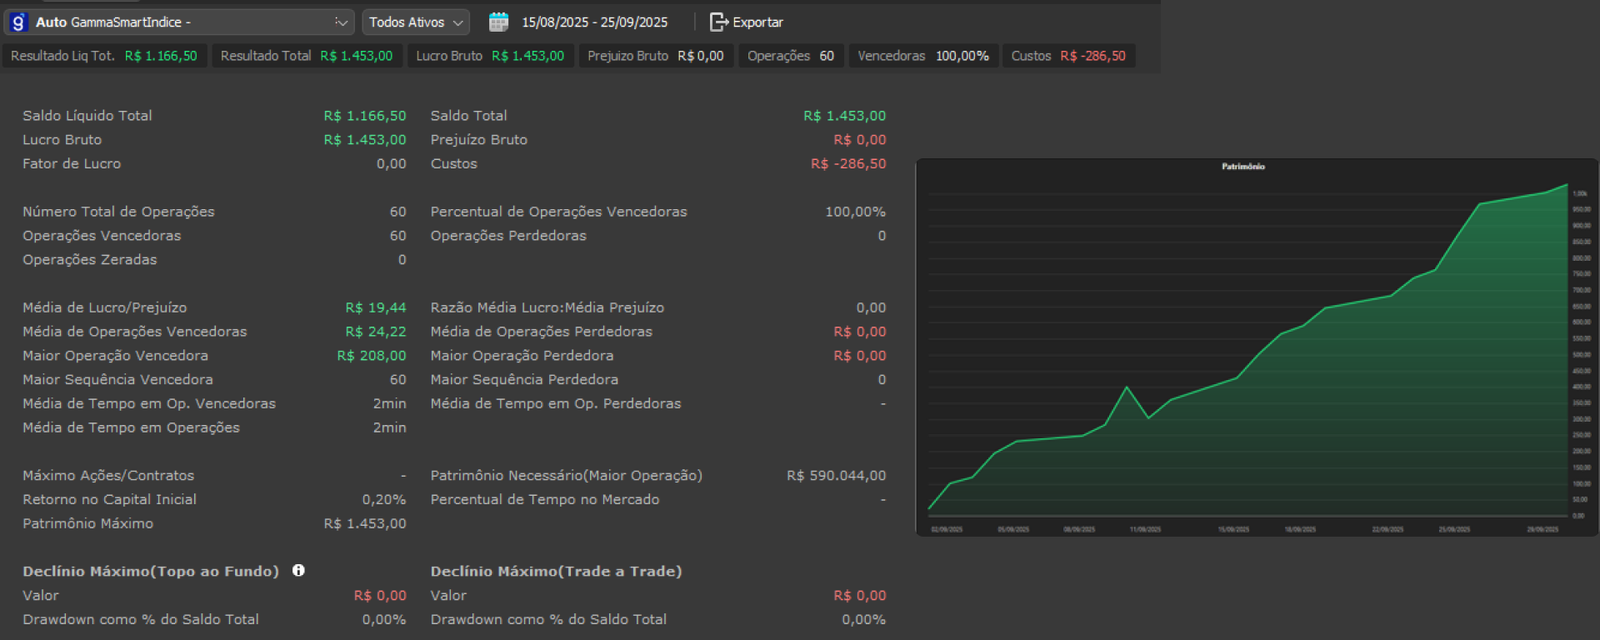
Task: Click the Vencedoras 100,00% summary chip
Action: [x=922, y=56]
